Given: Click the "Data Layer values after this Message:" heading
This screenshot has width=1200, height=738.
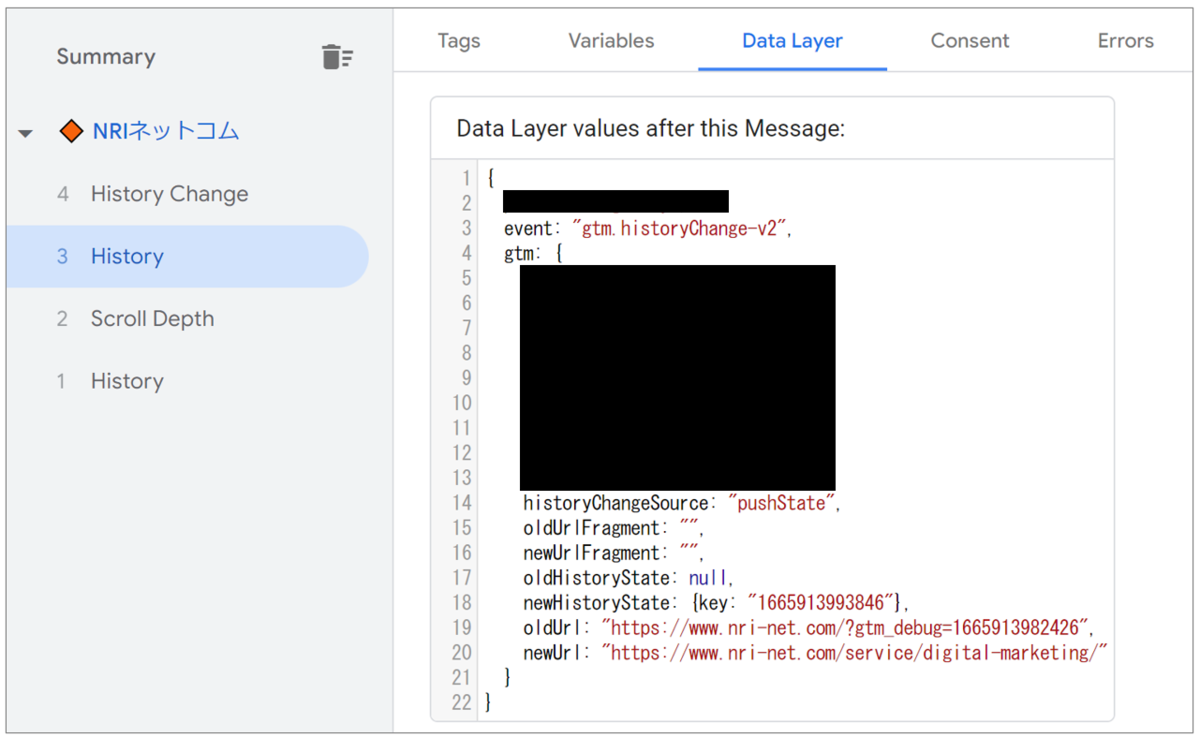Looking at the screenshot, I should [x=651, y=128].
